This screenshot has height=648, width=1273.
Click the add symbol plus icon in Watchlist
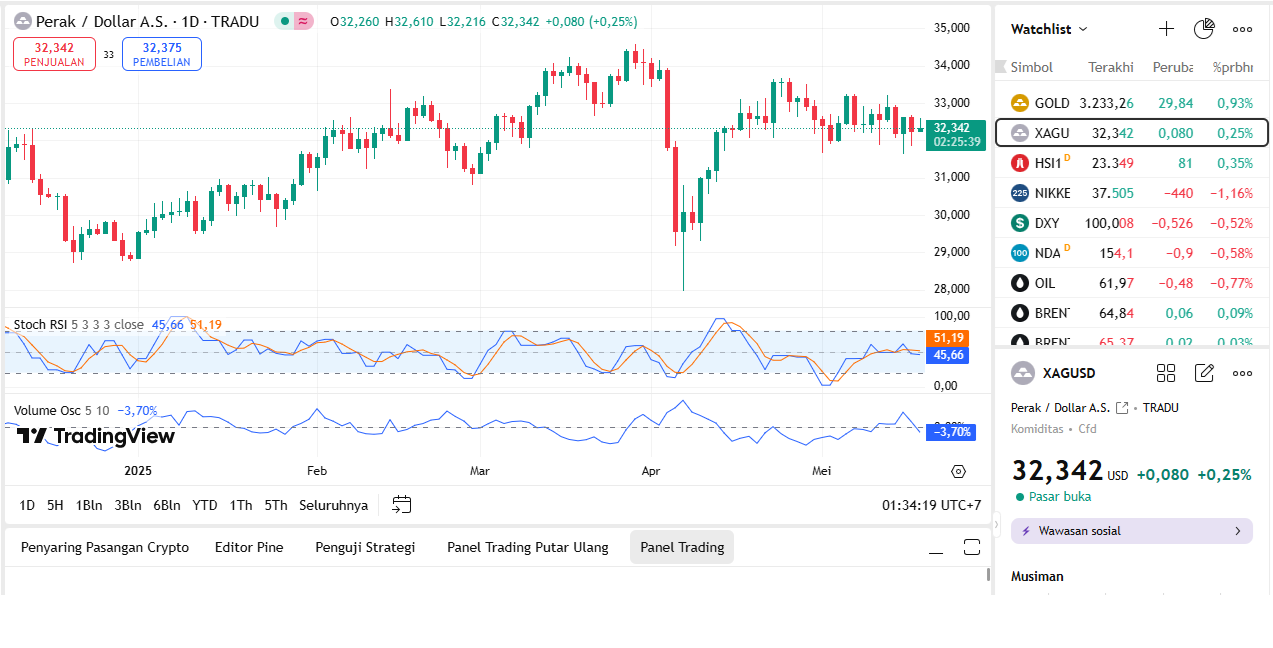1166,29
